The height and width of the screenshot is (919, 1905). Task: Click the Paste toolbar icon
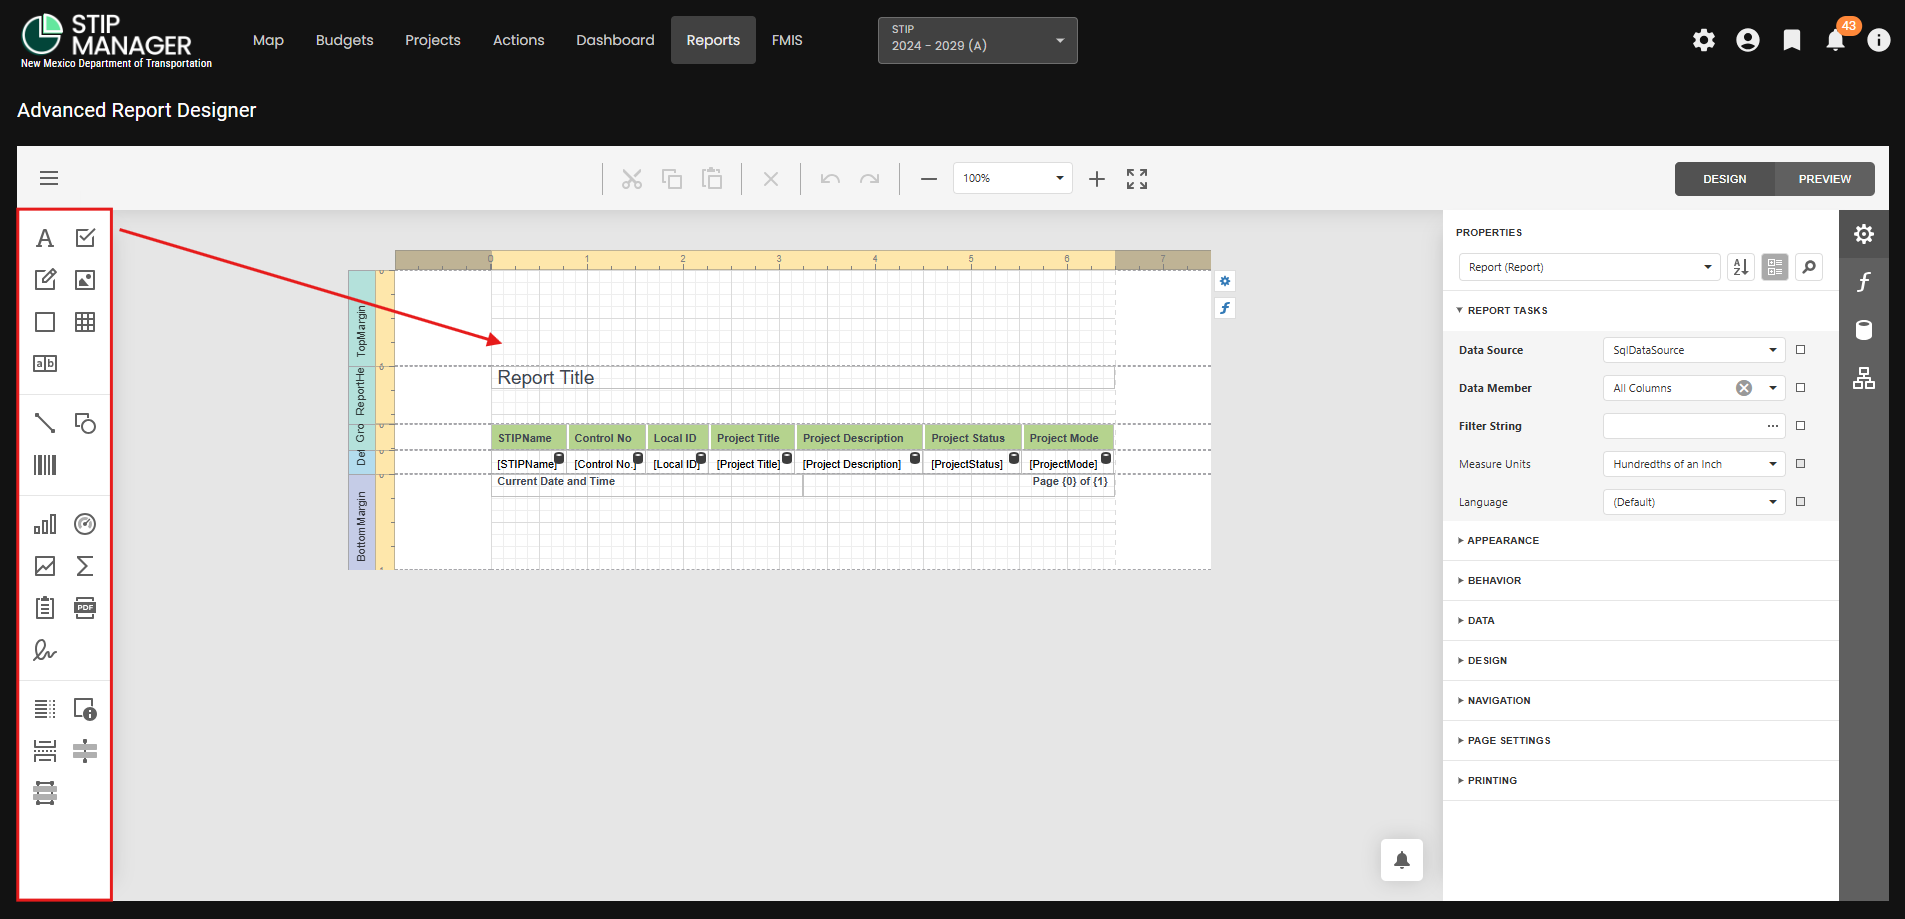pyautogui.click(x=712, y=179)
